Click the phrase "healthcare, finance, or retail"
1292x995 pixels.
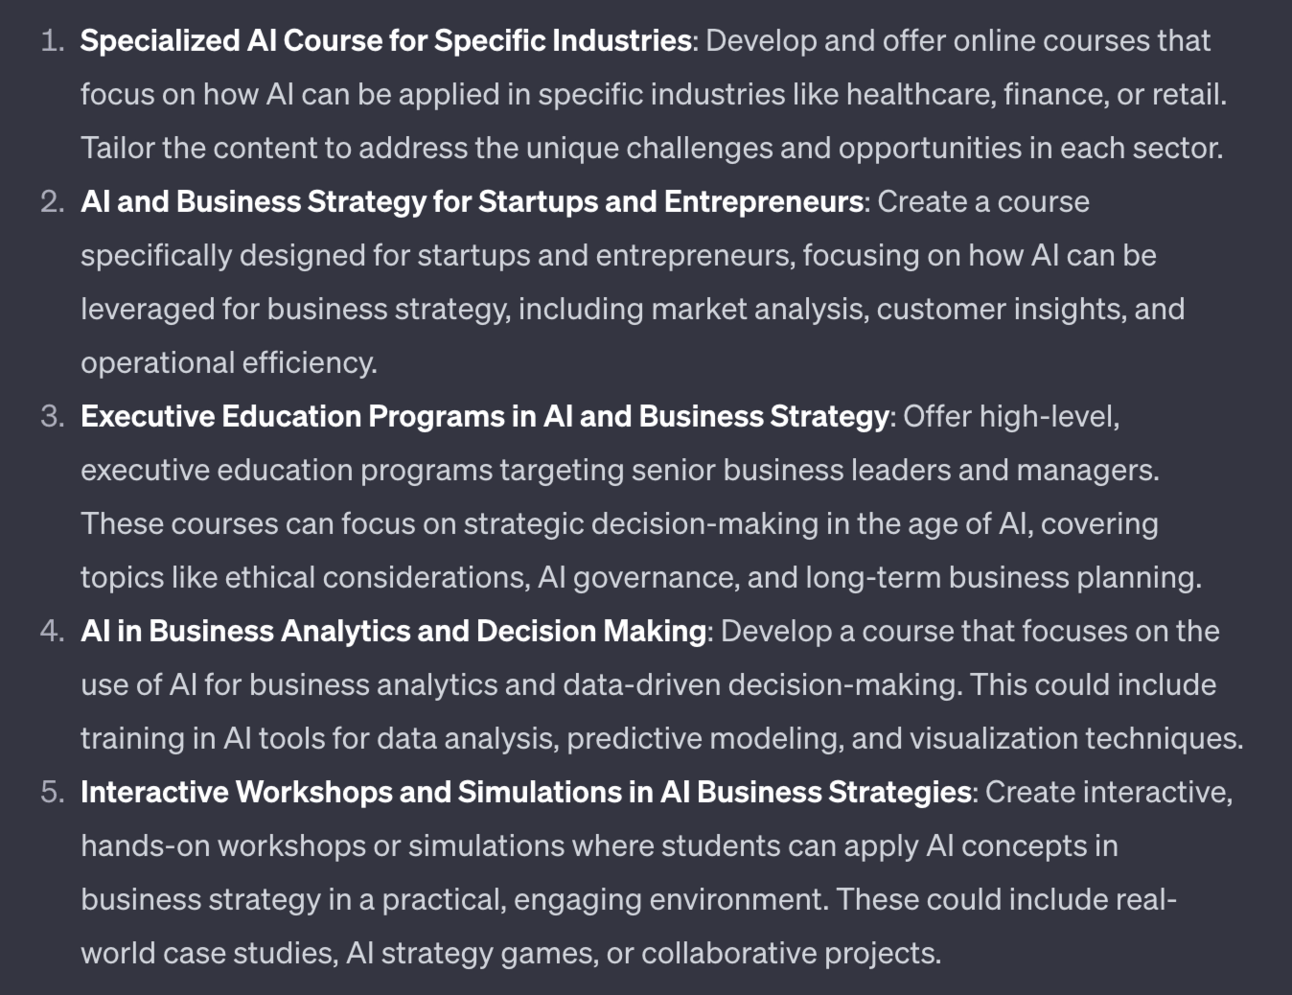(1035, 95)
